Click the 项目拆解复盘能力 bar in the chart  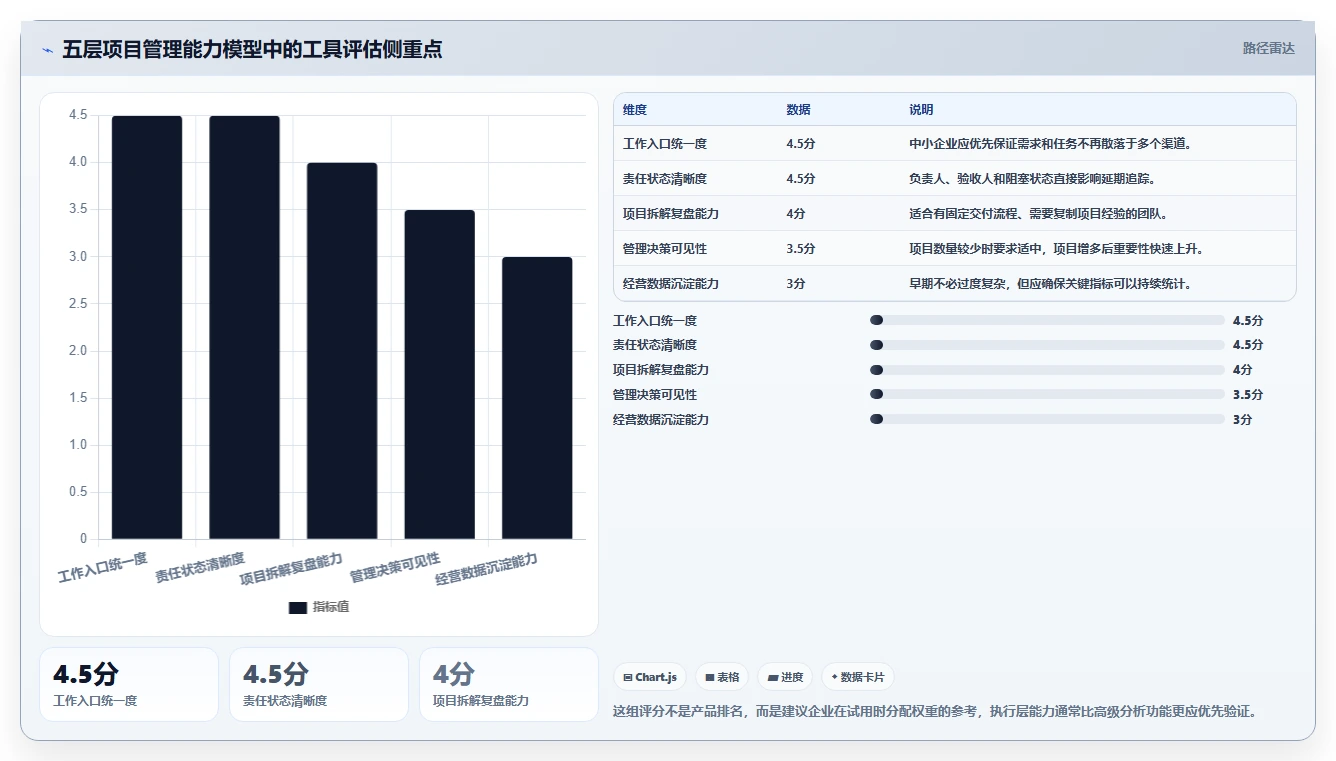click(342, 351)
